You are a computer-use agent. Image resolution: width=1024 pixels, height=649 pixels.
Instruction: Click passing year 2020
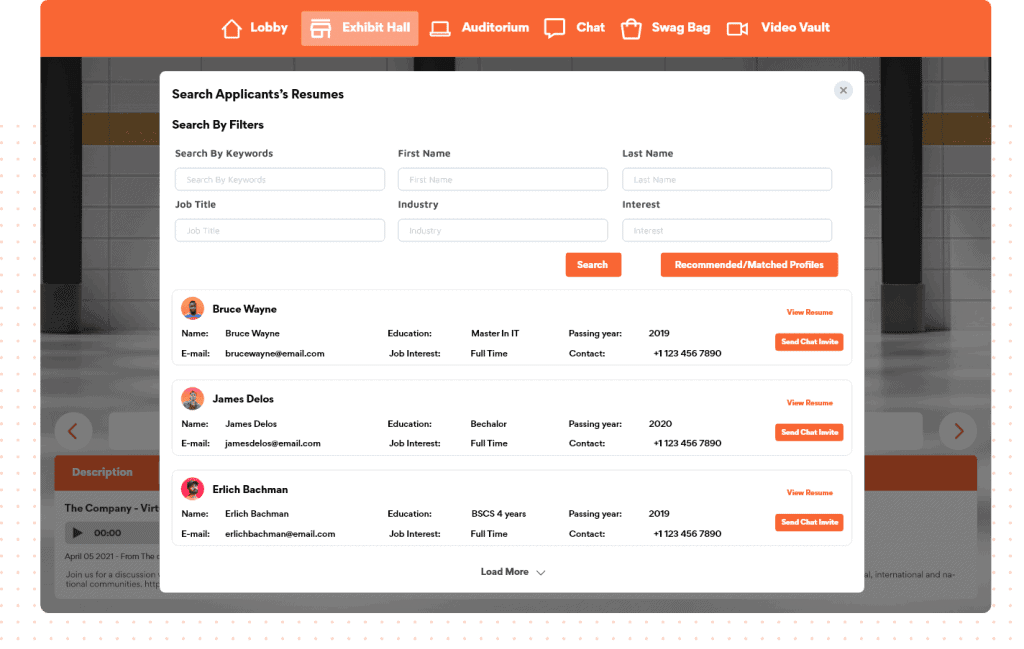(660, 424)
